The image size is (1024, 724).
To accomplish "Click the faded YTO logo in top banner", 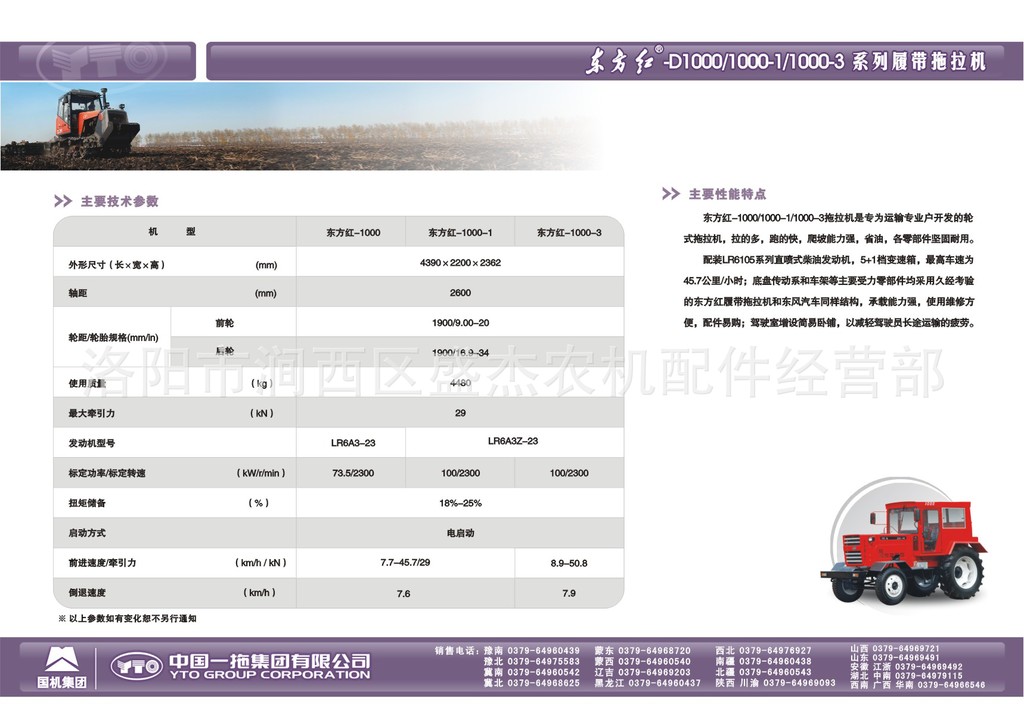I will tap(103, 61).
